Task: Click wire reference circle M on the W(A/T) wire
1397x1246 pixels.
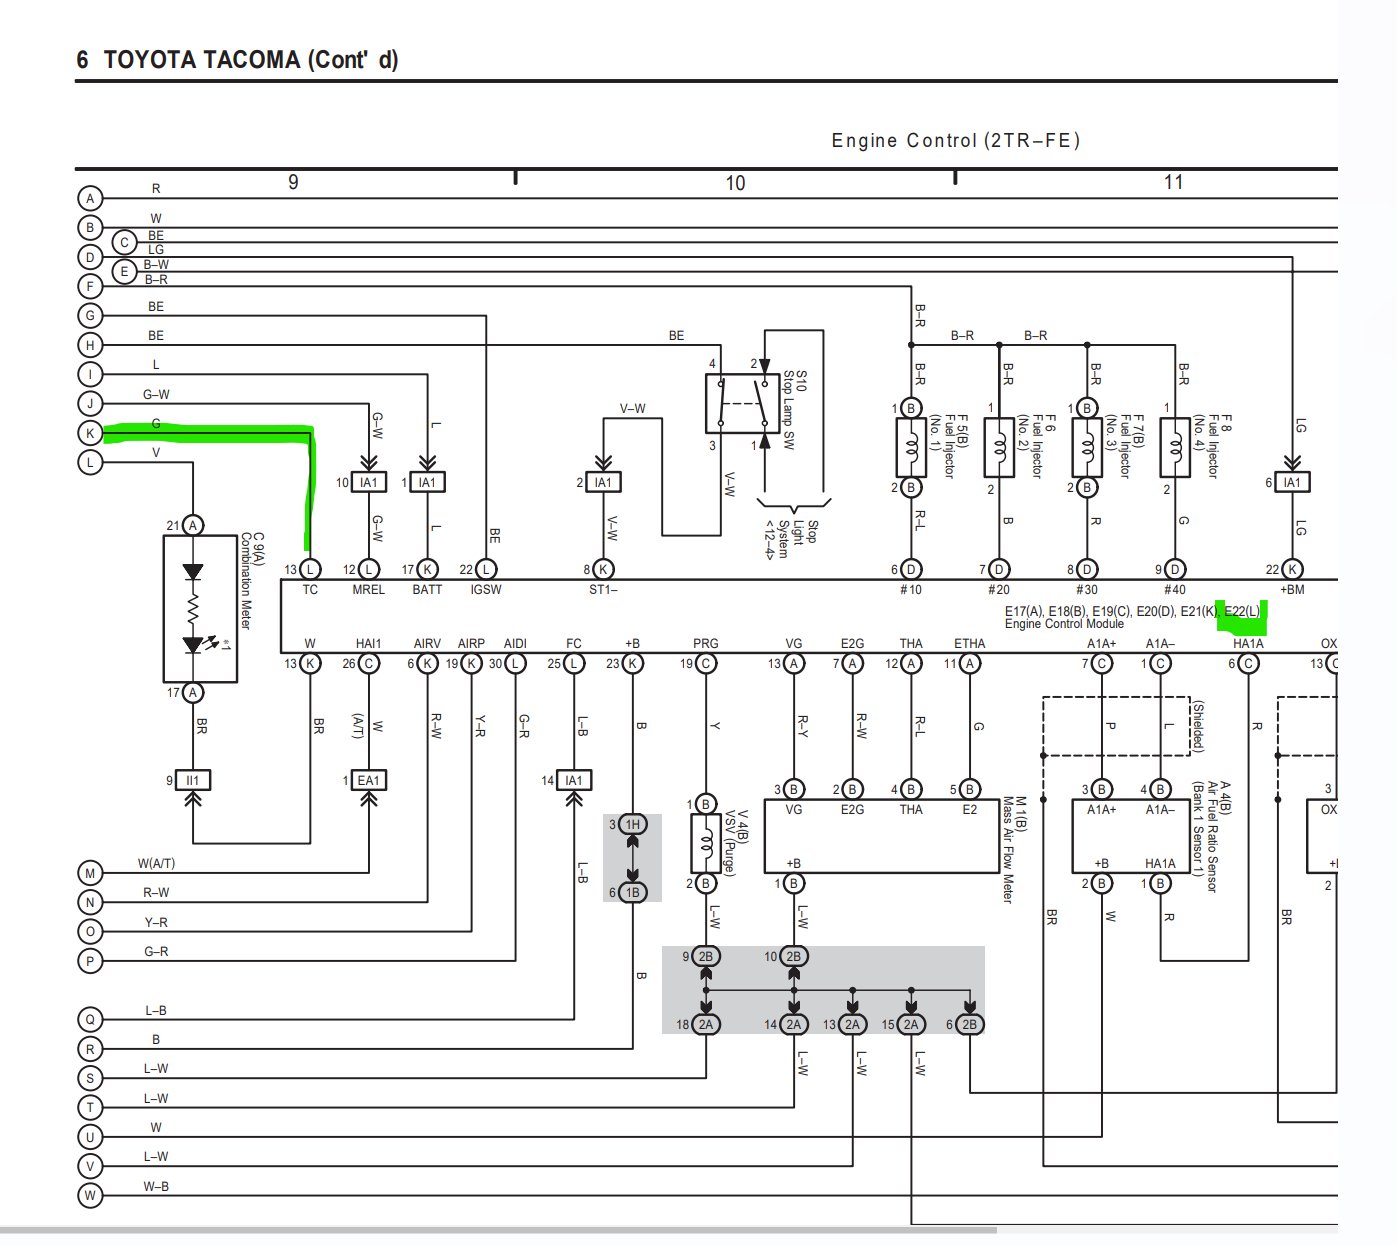Action: pyautogui.click(x=90, y=873)
